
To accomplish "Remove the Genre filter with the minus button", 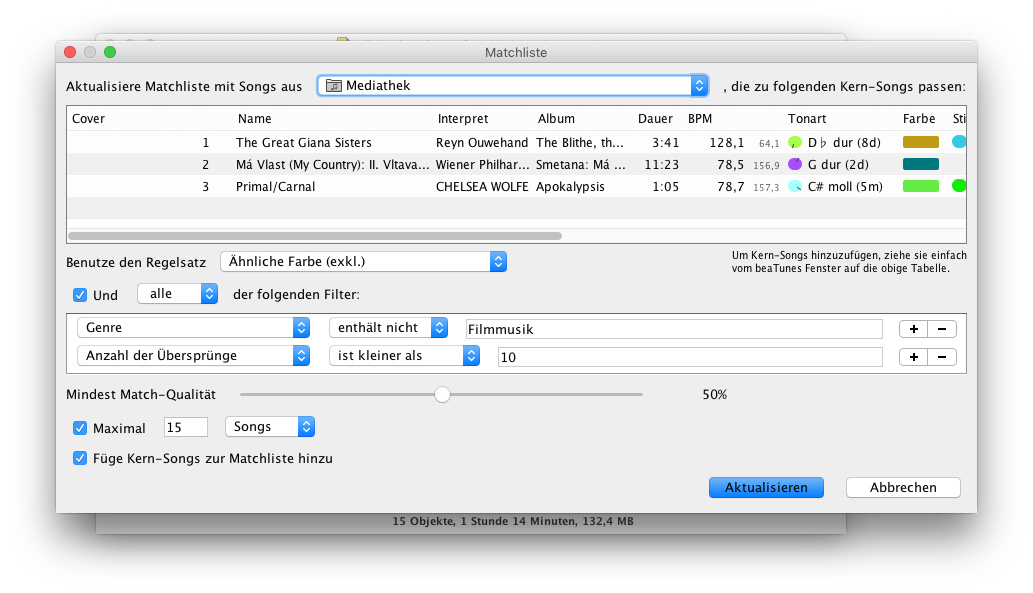I will [x=942, y=328].
